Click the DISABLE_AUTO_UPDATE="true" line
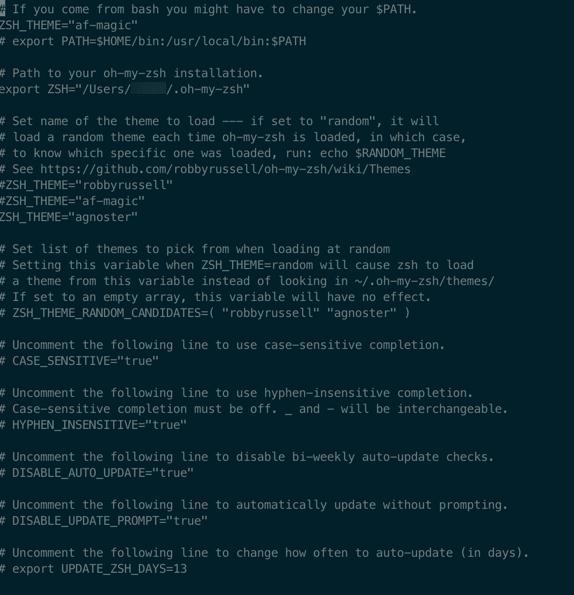 click(97, 473)
